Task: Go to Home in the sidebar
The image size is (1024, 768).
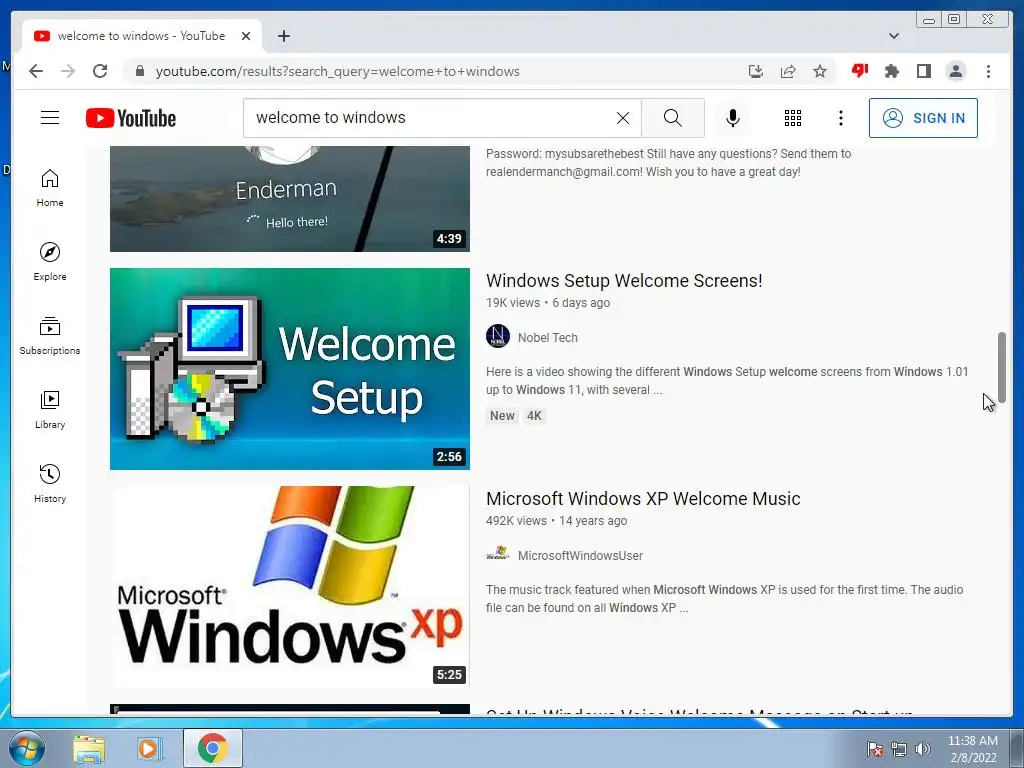Action: pos(50,188)
